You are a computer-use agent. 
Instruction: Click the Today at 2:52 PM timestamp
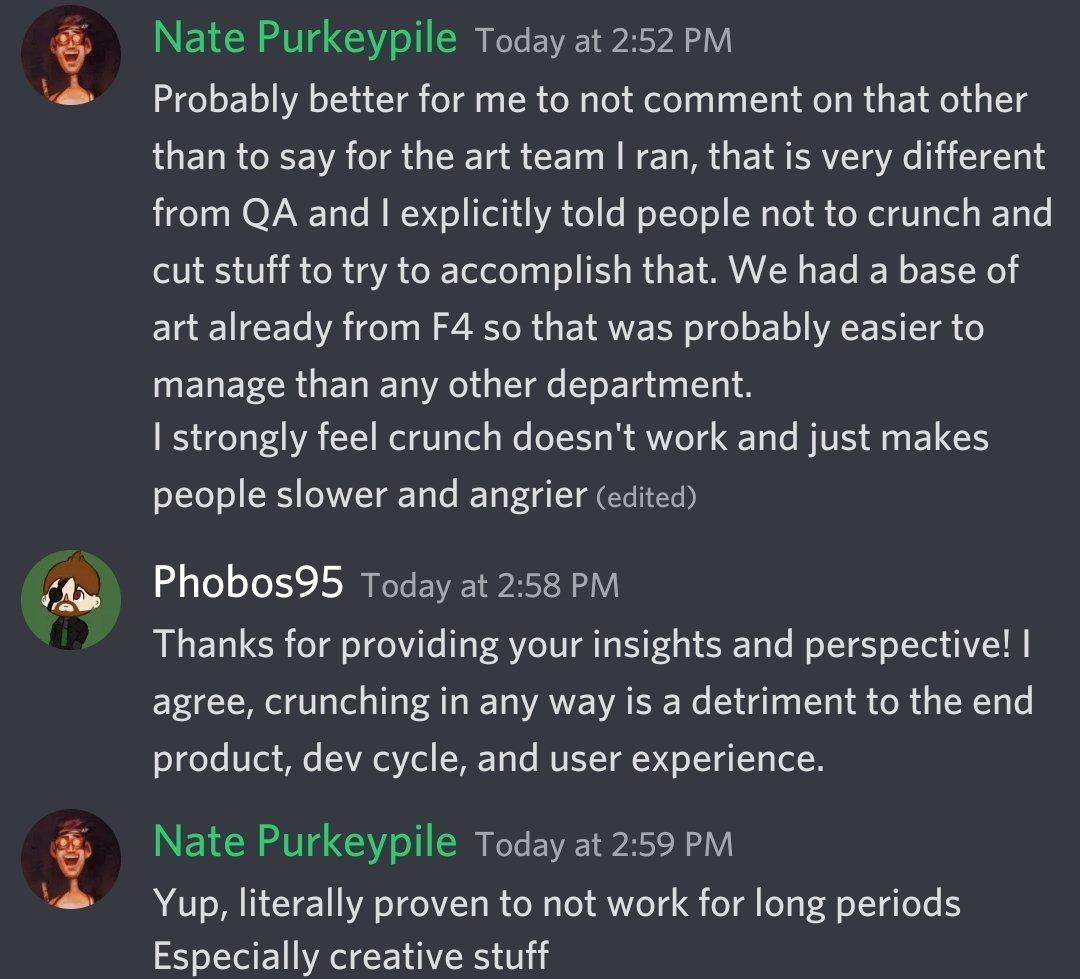[603, 41]
